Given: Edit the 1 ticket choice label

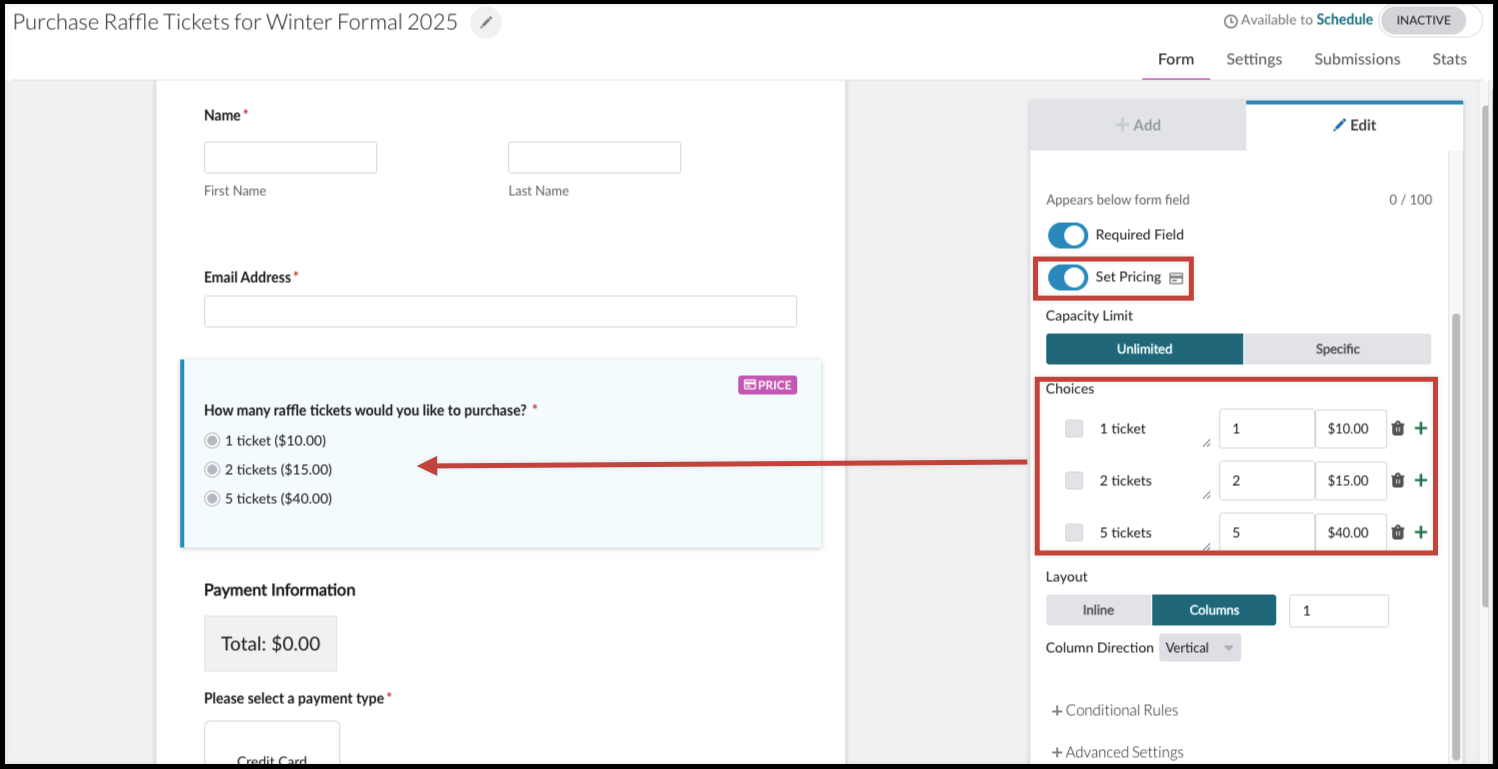Looking at the screenshot, I should pos(1152,428).
